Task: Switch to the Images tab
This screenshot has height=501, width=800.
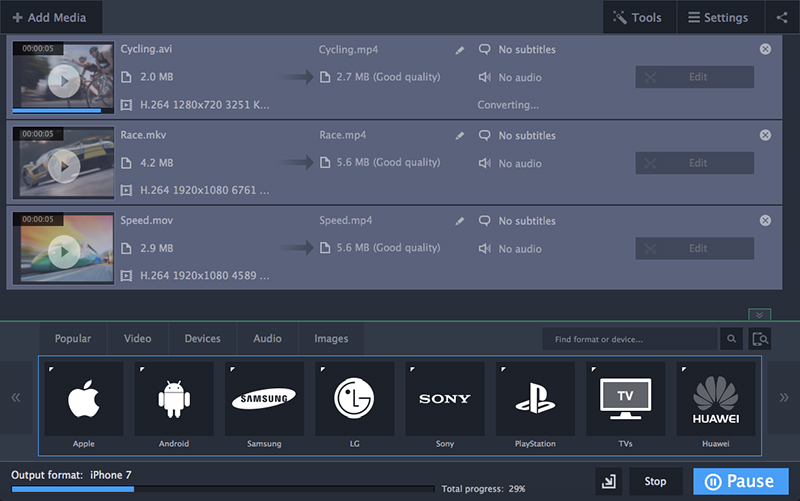Action: (x=331, y=338)
